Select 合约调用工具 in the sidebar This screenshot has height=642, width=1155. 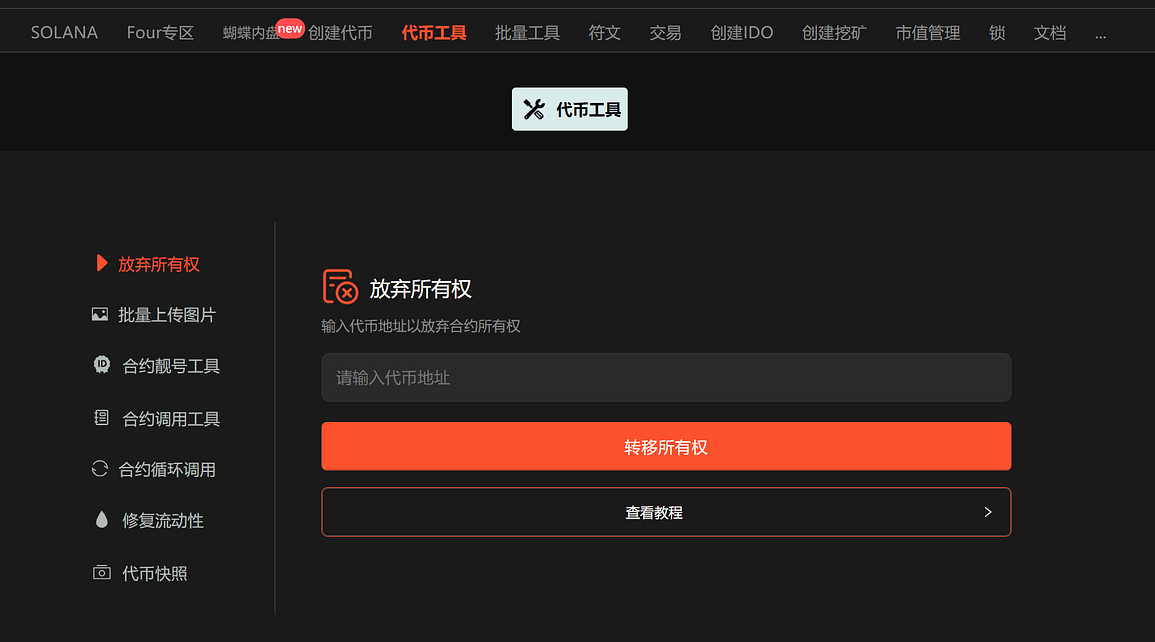[171, 418]
